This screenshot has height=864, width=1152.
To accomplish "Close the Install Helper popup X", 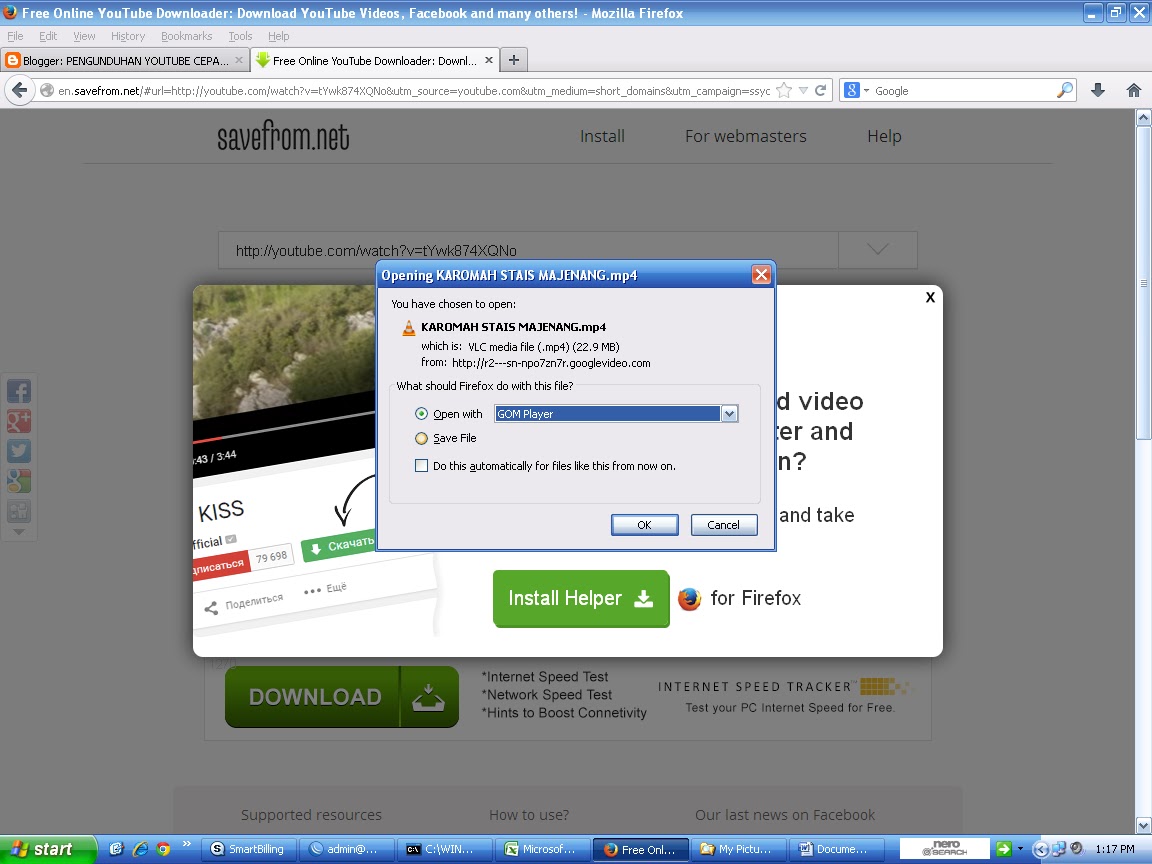I will [930, 298].
